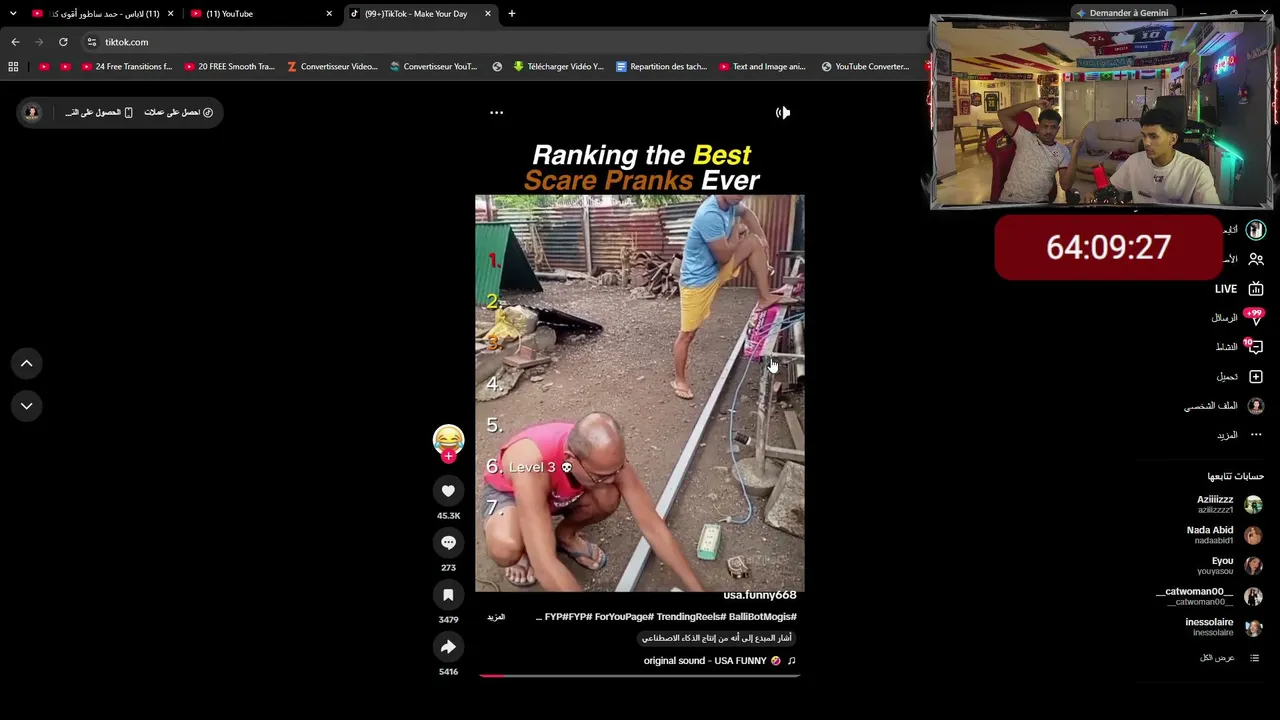Go to previous video with up arrow

(x=26, y=363)
